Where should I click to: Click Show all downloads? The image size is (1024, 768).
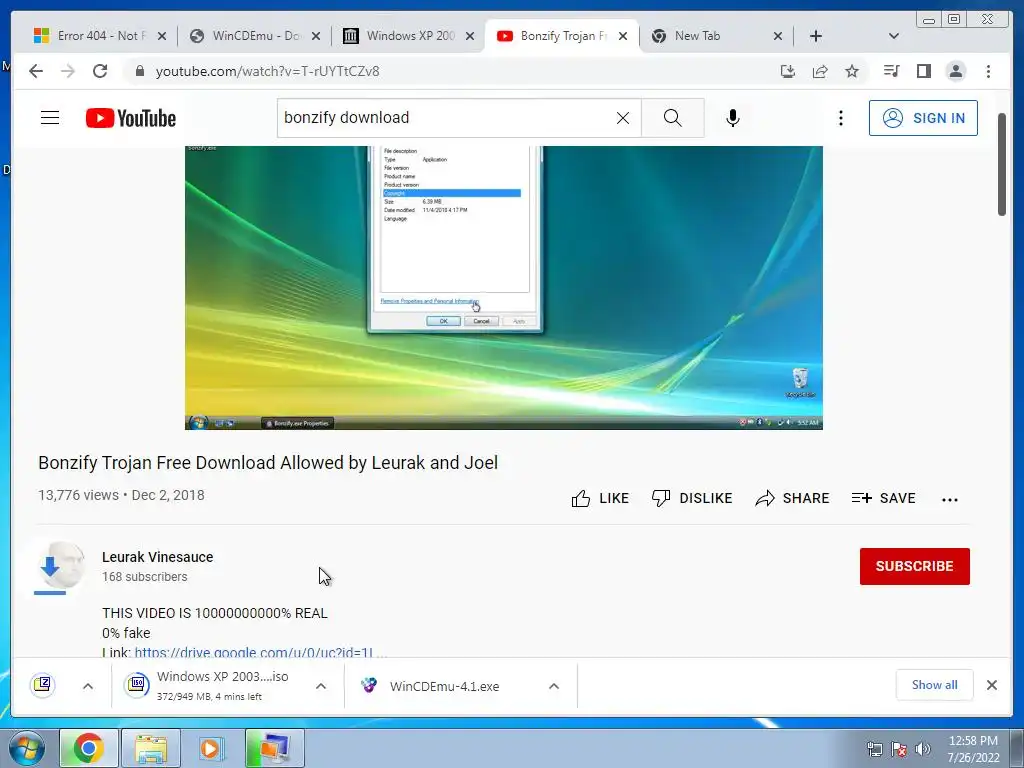point(935,685)
